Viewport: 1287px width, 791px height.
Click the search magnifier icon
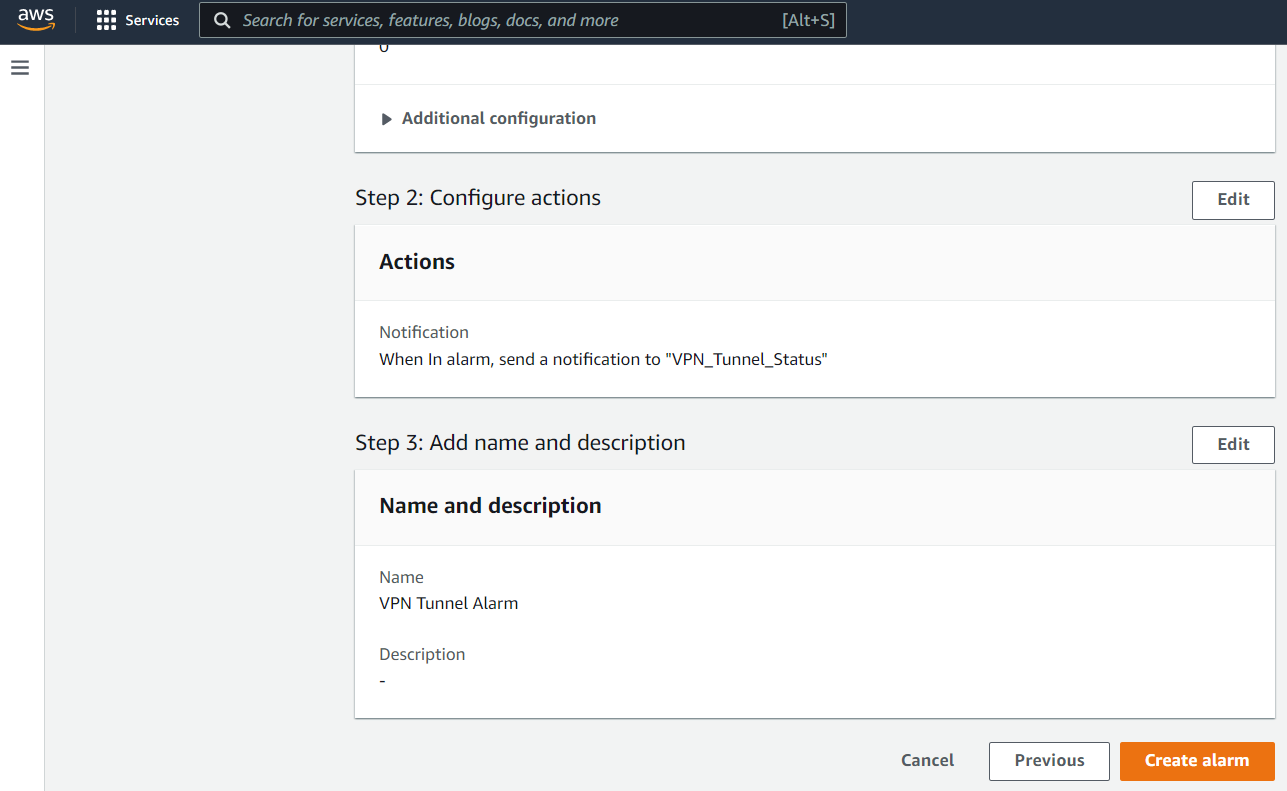click(x=222, y=20)
